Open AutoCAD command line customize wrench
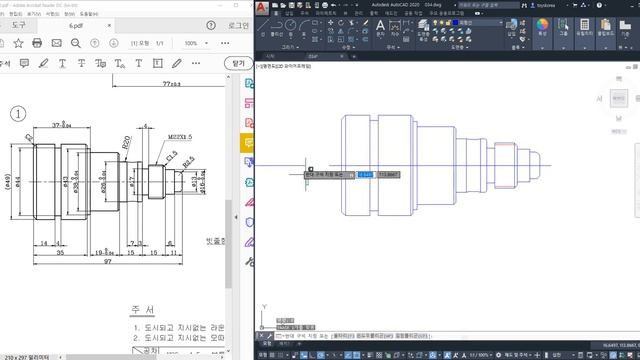This screenshot has height=360, width=640. tap(269, 336)
